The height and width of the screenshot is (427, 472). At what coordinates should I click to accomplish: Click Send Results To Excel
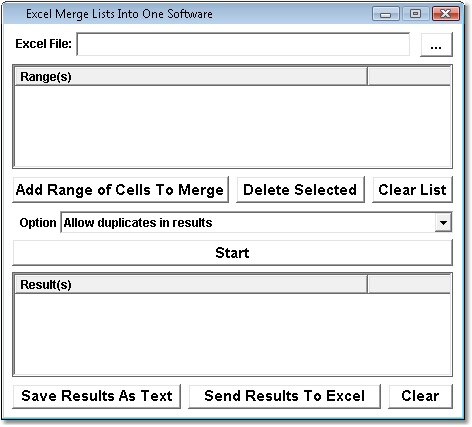pos(284,396)
